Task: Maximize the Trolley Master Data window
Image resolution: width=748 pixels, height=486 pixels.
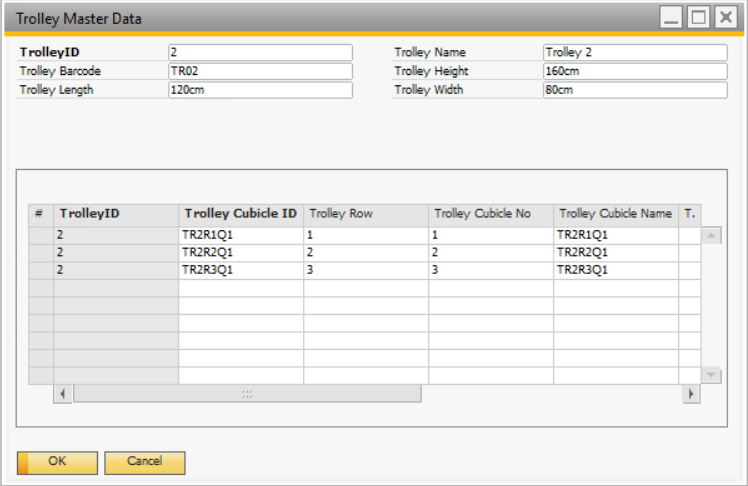Action: 698,18
